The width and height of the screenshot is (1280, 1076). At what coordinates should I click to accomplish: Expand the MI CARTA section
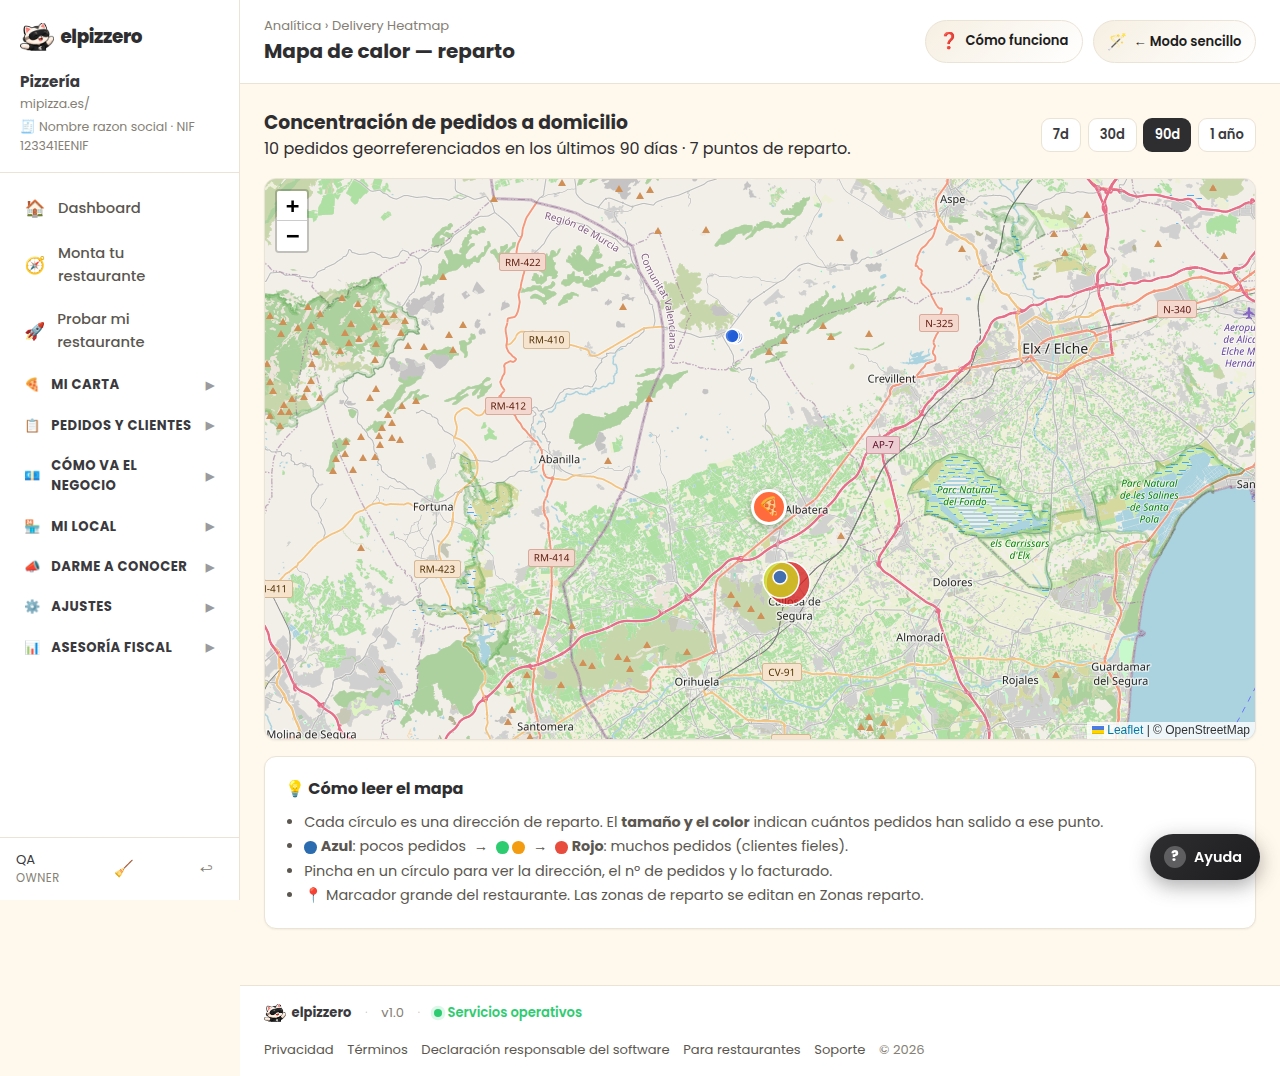[120, 385]
